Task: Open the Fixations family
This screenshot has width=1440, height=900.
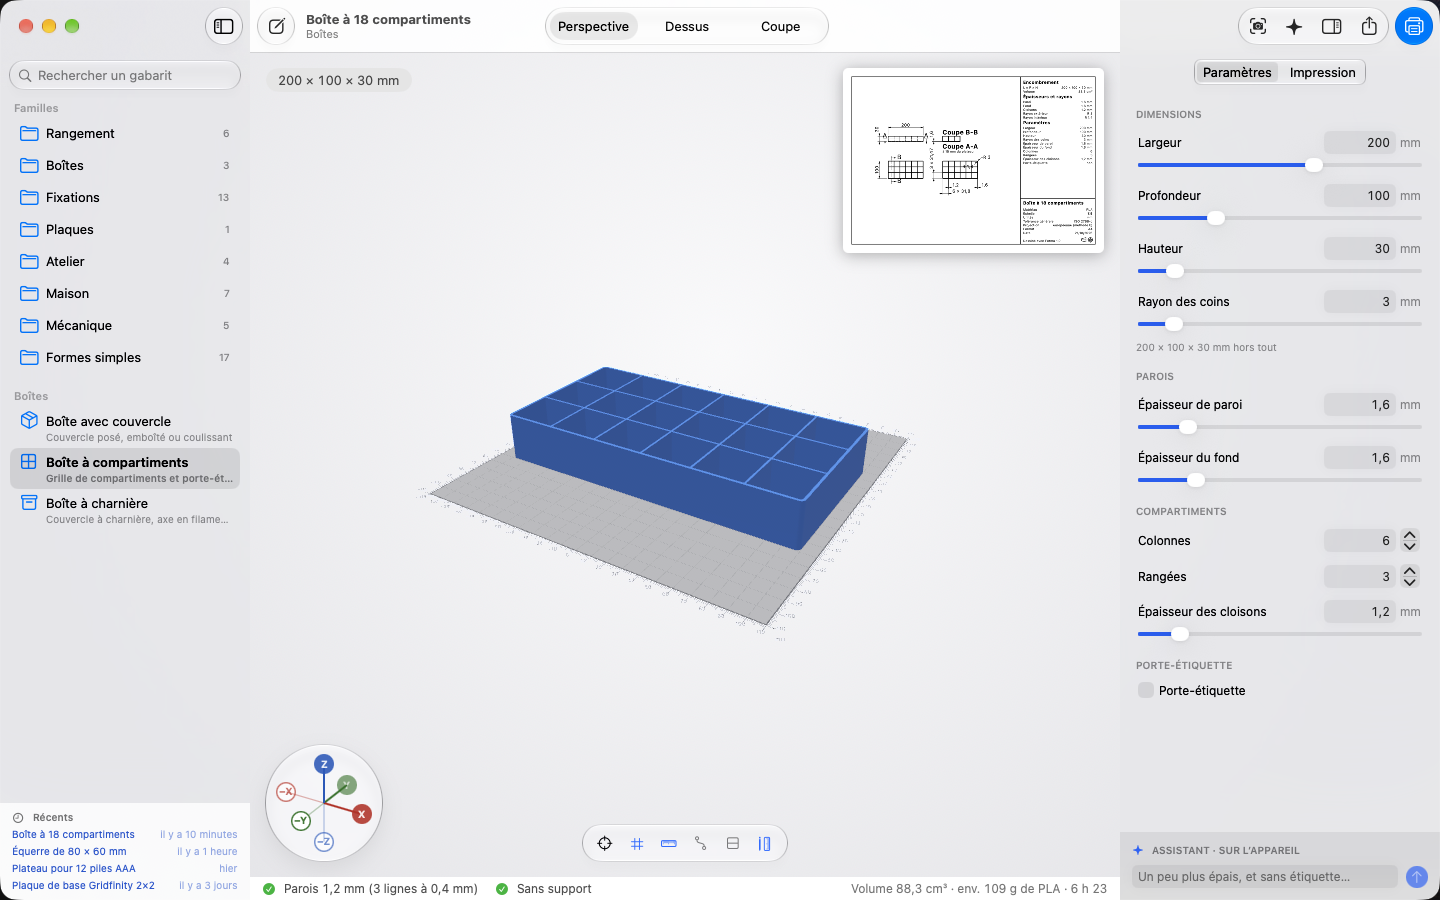Action: click(x=125, y=198)
